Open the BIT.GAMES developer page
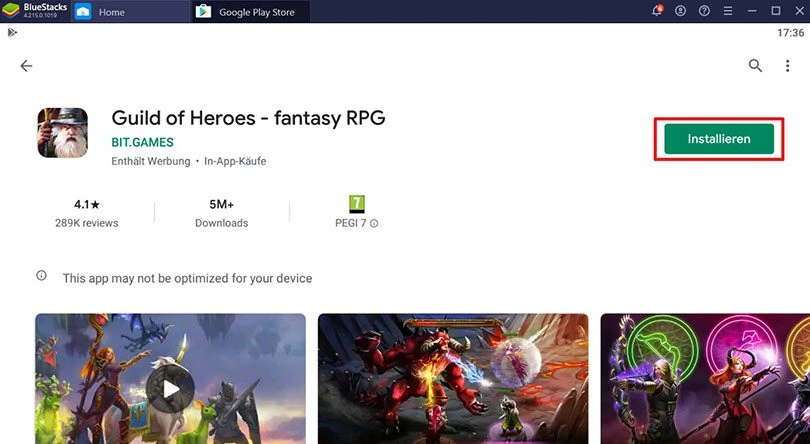Screen dimensions: 810x444 point(143,142)
